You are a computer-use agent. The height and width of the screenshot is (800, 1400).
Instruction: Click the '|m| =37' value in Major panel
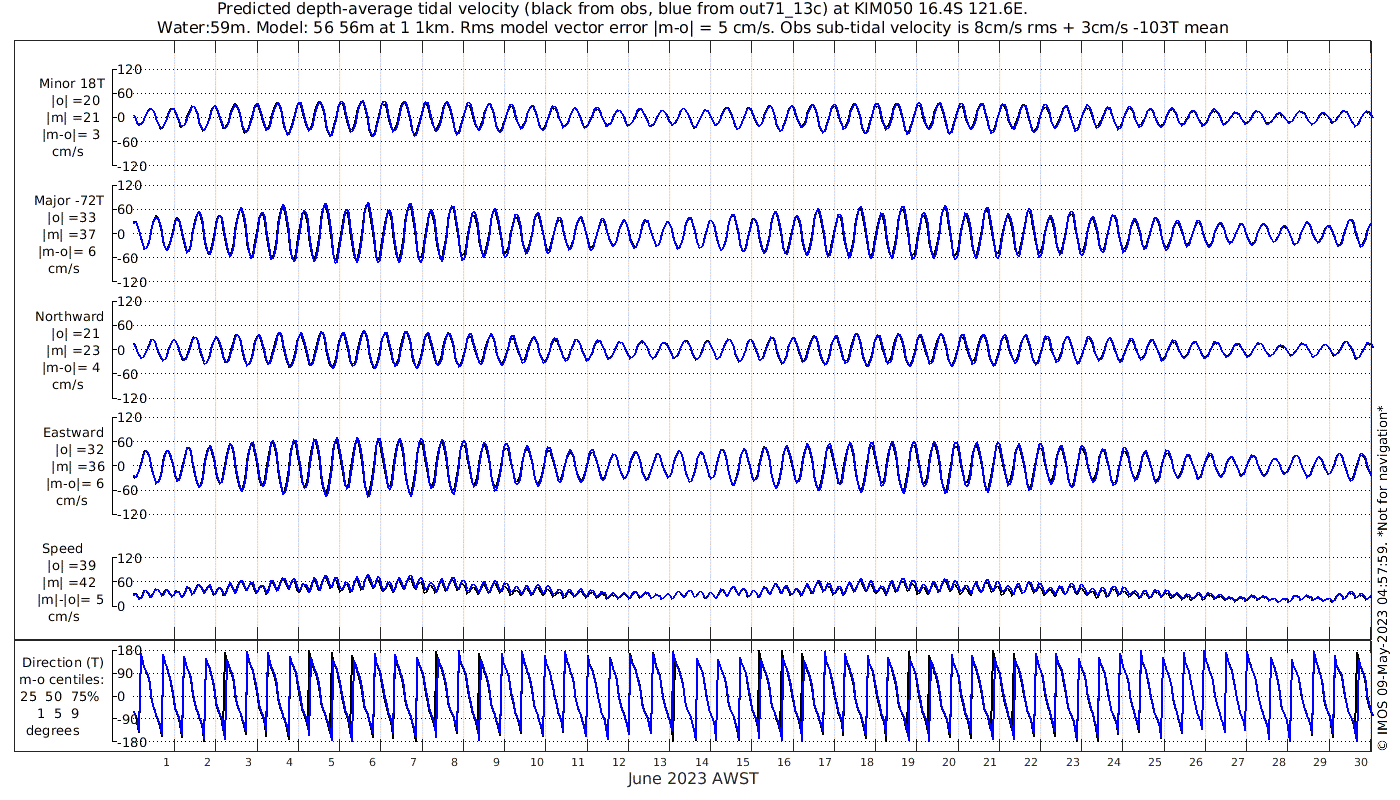click(69, 234)
